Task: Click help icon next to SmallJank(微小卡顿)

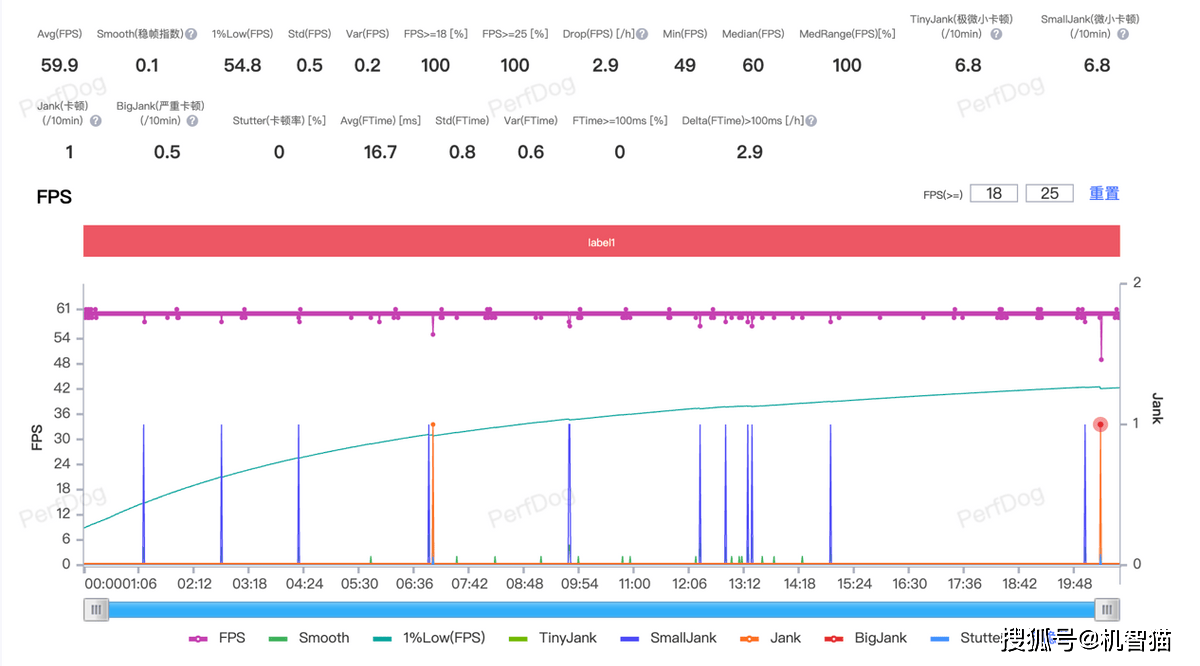Action: point(1123,34)
